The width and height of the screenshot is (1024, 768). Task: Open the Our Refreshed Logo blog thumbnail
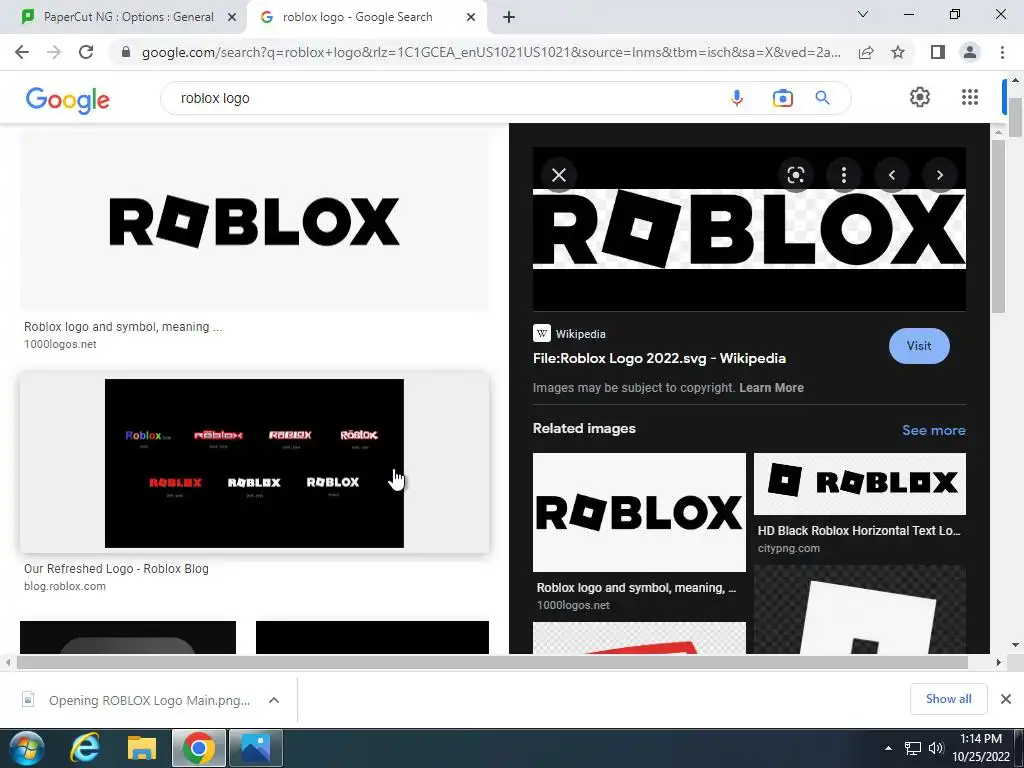[x=255, y=463]
